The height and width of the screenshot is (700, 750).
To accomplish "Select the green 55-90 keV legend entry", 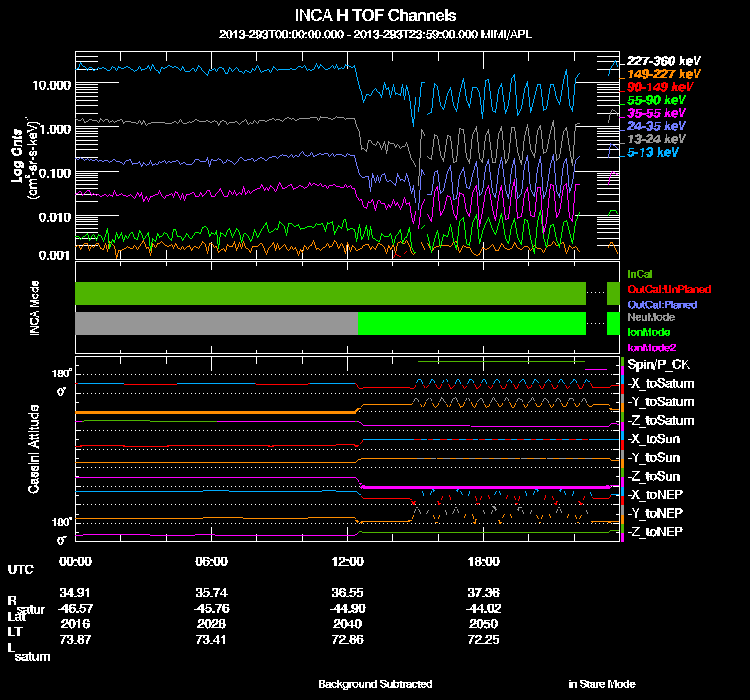I will click(x=656, y=100).
